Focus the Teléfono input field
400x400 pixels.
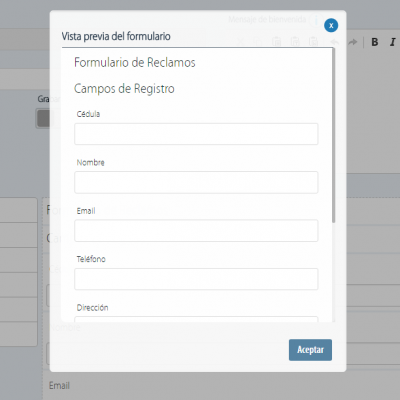click(196, 279)
